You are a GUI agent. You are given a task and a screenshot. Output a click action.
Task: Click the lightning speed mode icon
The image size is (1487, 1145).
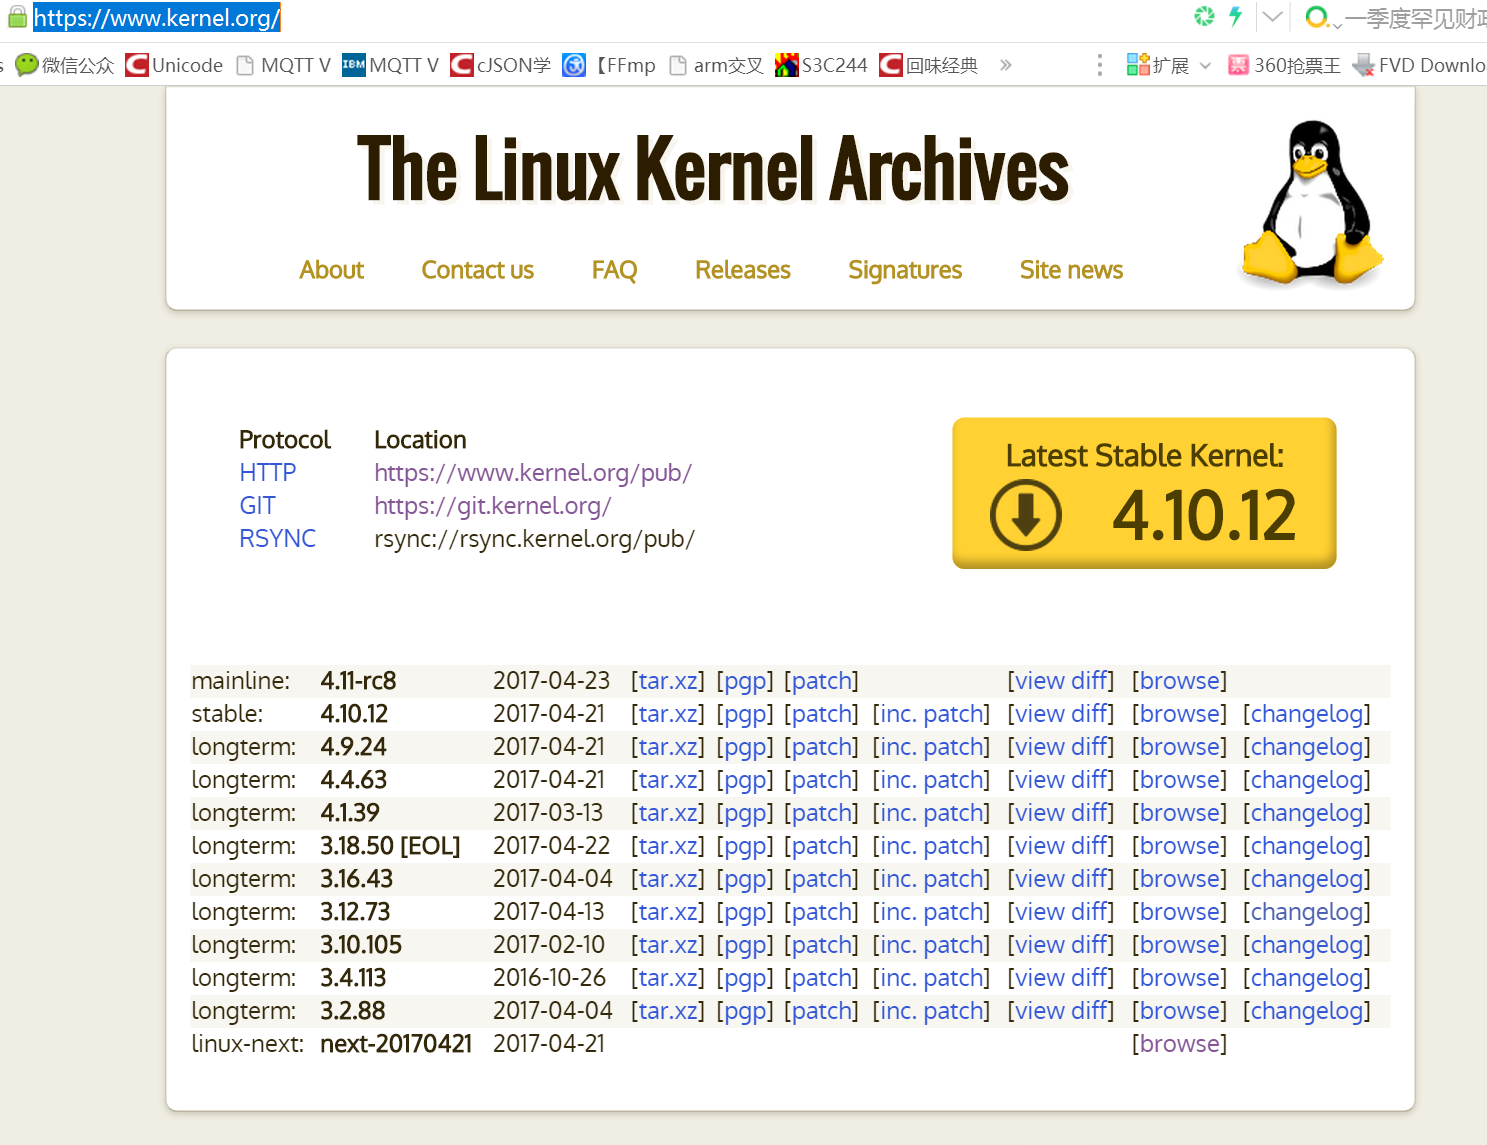pos(1235,16)
